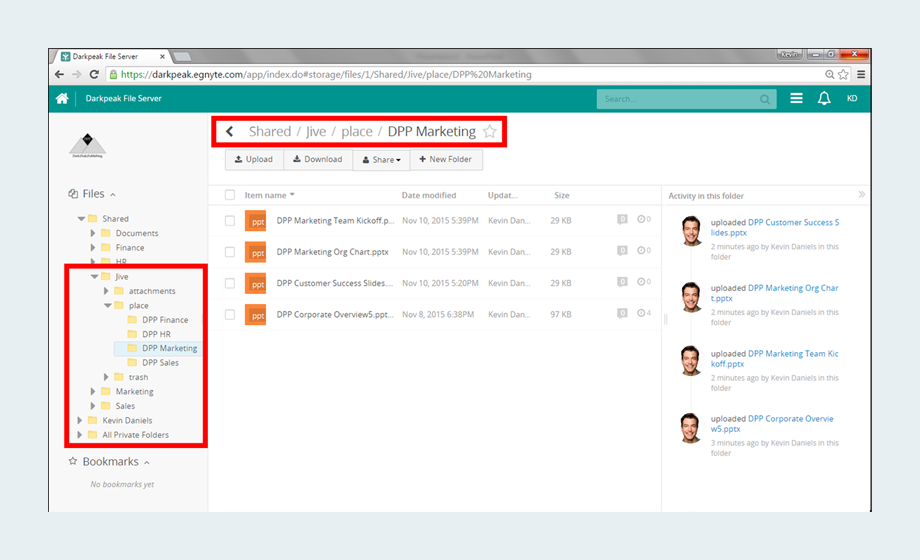Star the DPP Marketing folder as favorite
This screenshot has height=560, width=920.
click(489, 132)
